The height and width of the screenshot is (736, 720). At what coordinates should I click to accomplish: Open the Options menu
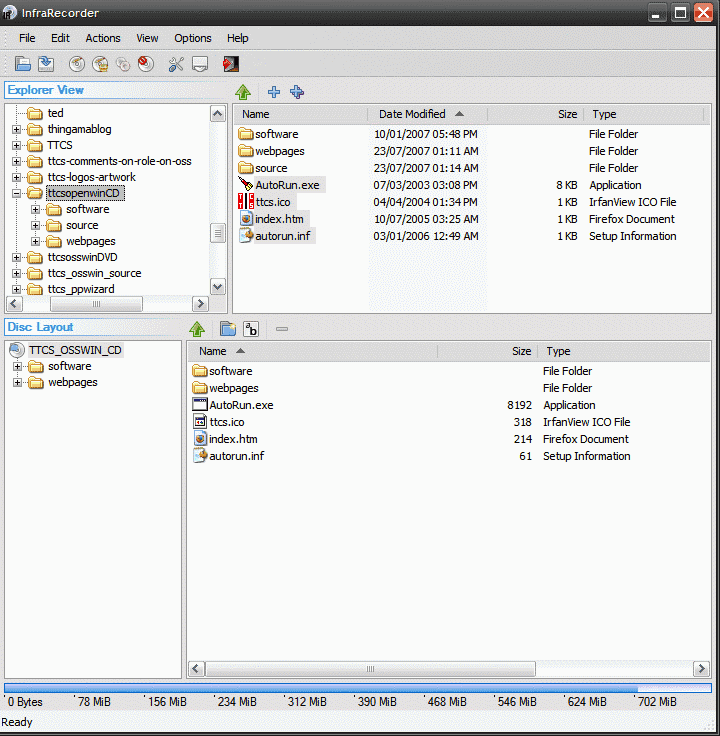click(x=192, y=38)
